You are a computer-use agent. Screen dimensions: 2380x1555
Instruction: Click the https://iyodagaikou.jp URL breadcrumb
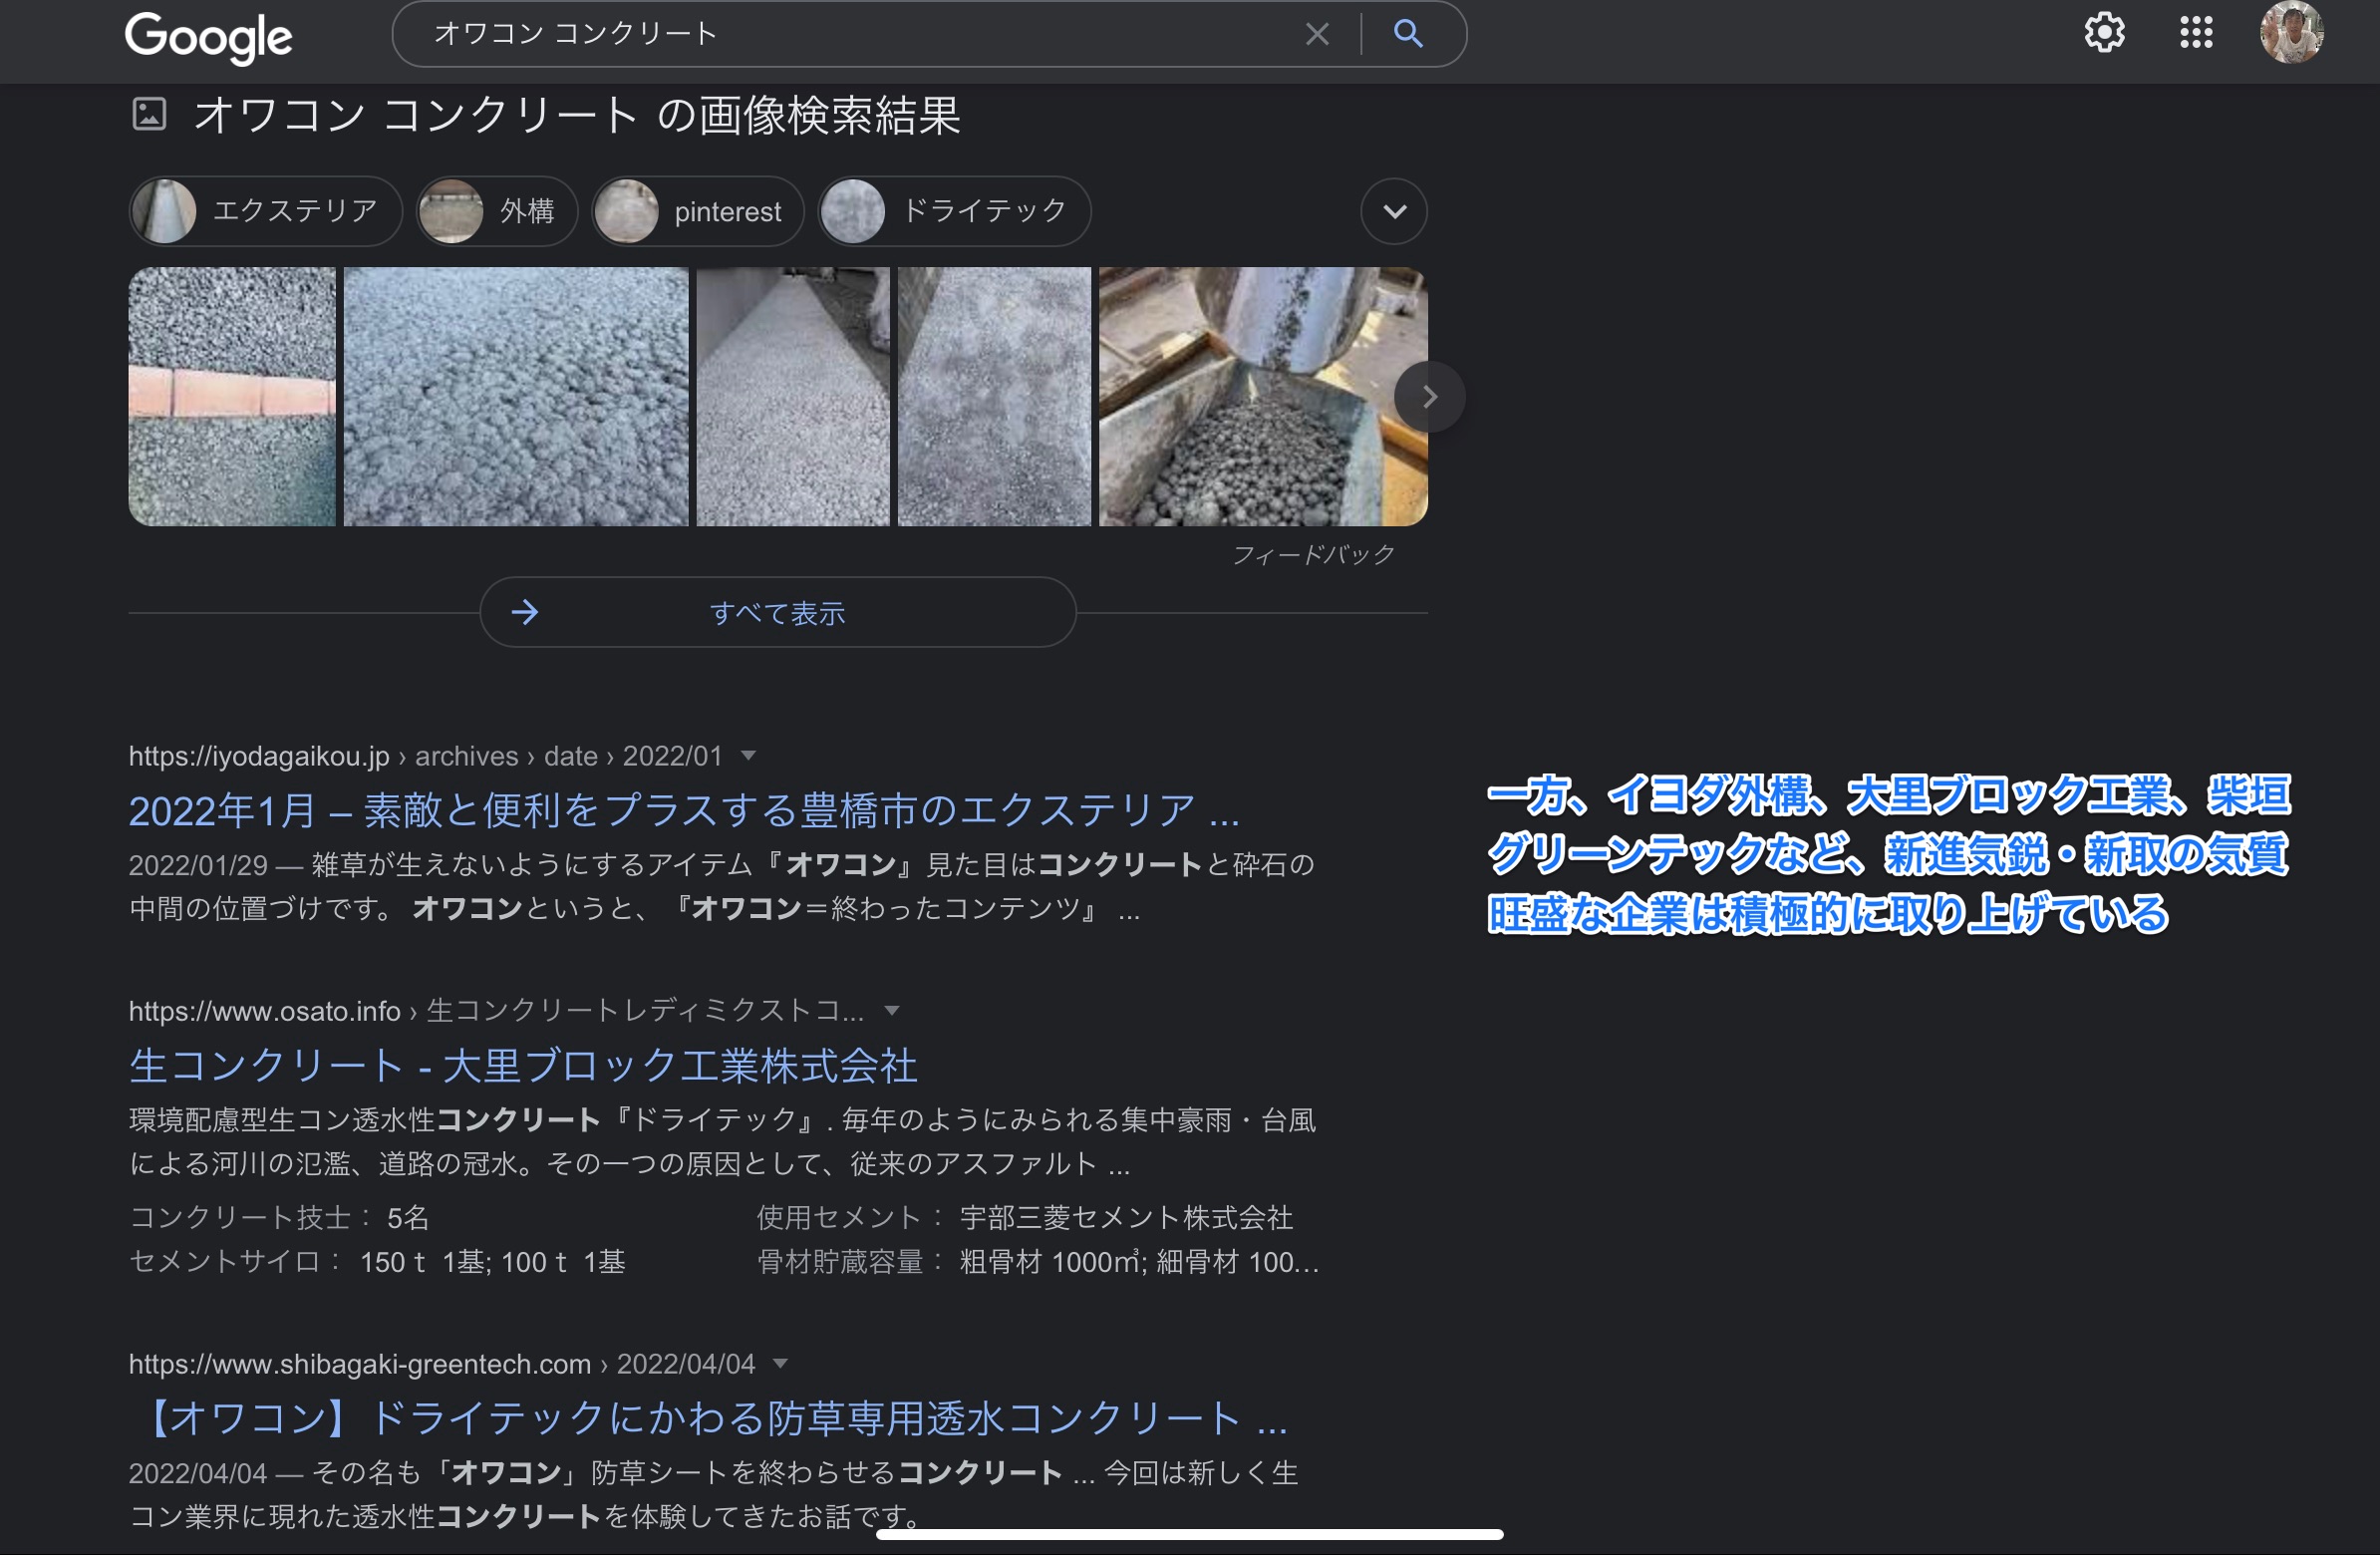[425, 756]
